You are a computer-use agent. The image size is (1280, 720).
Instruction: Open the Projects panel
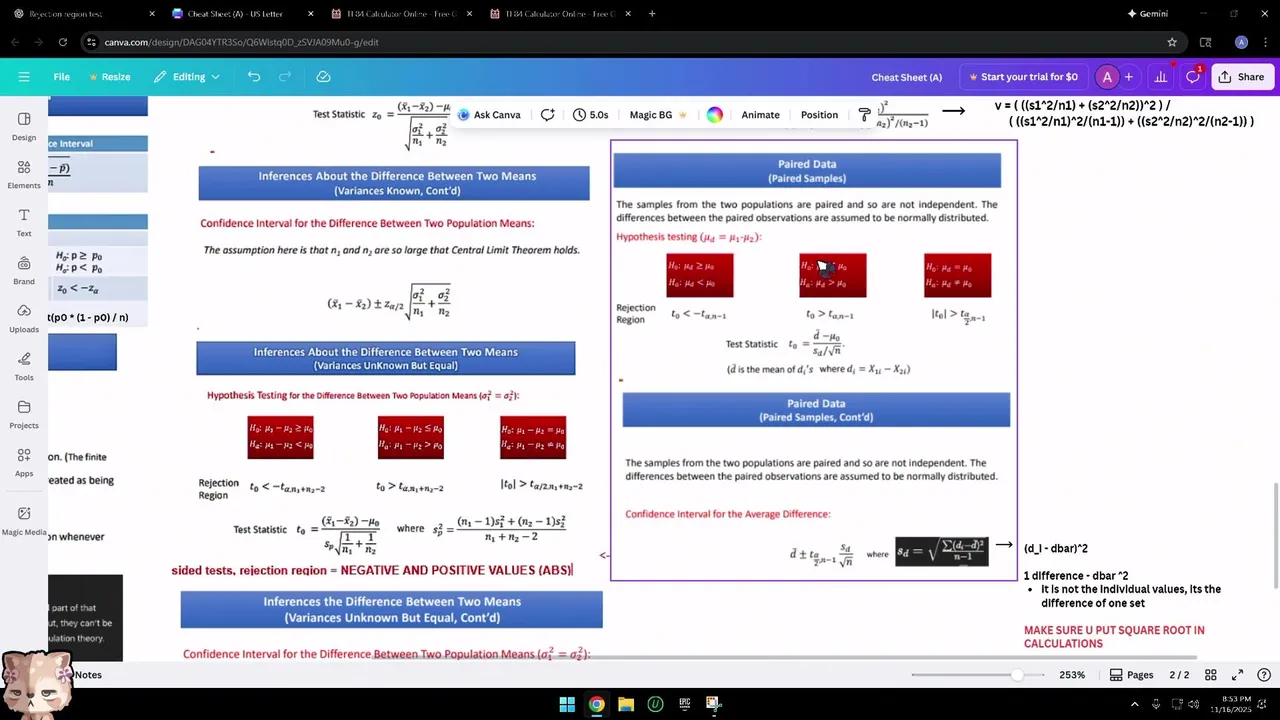pyautogui.click(x=24, y=414)
